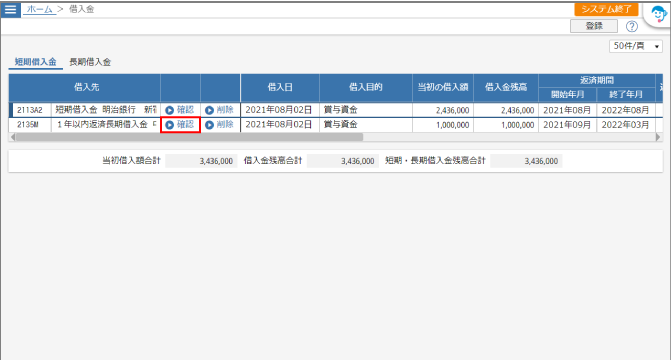
Task: Click 確認 for row 2113A2
Action: (180, 110)
